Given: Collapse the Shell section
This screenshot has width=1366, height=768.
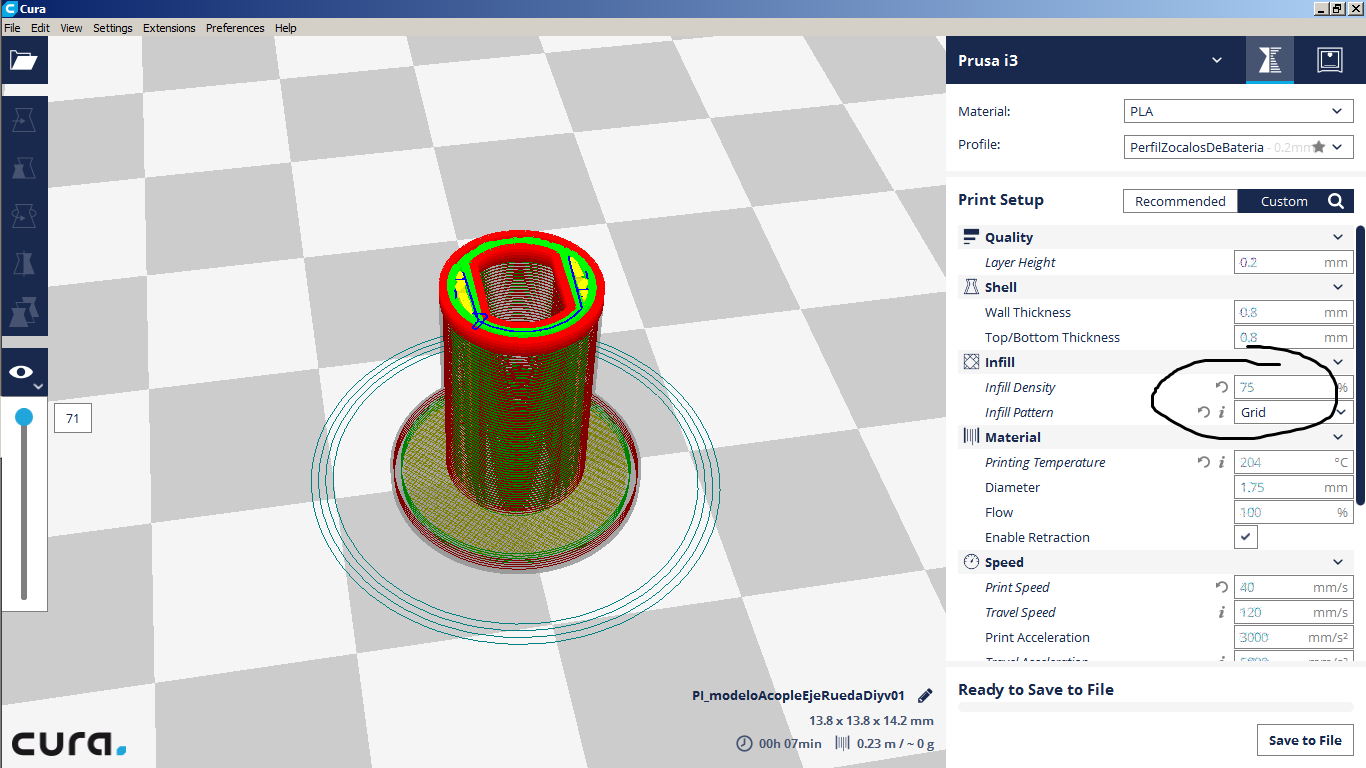Looking at the screenshot, I should coord(1338,287).
